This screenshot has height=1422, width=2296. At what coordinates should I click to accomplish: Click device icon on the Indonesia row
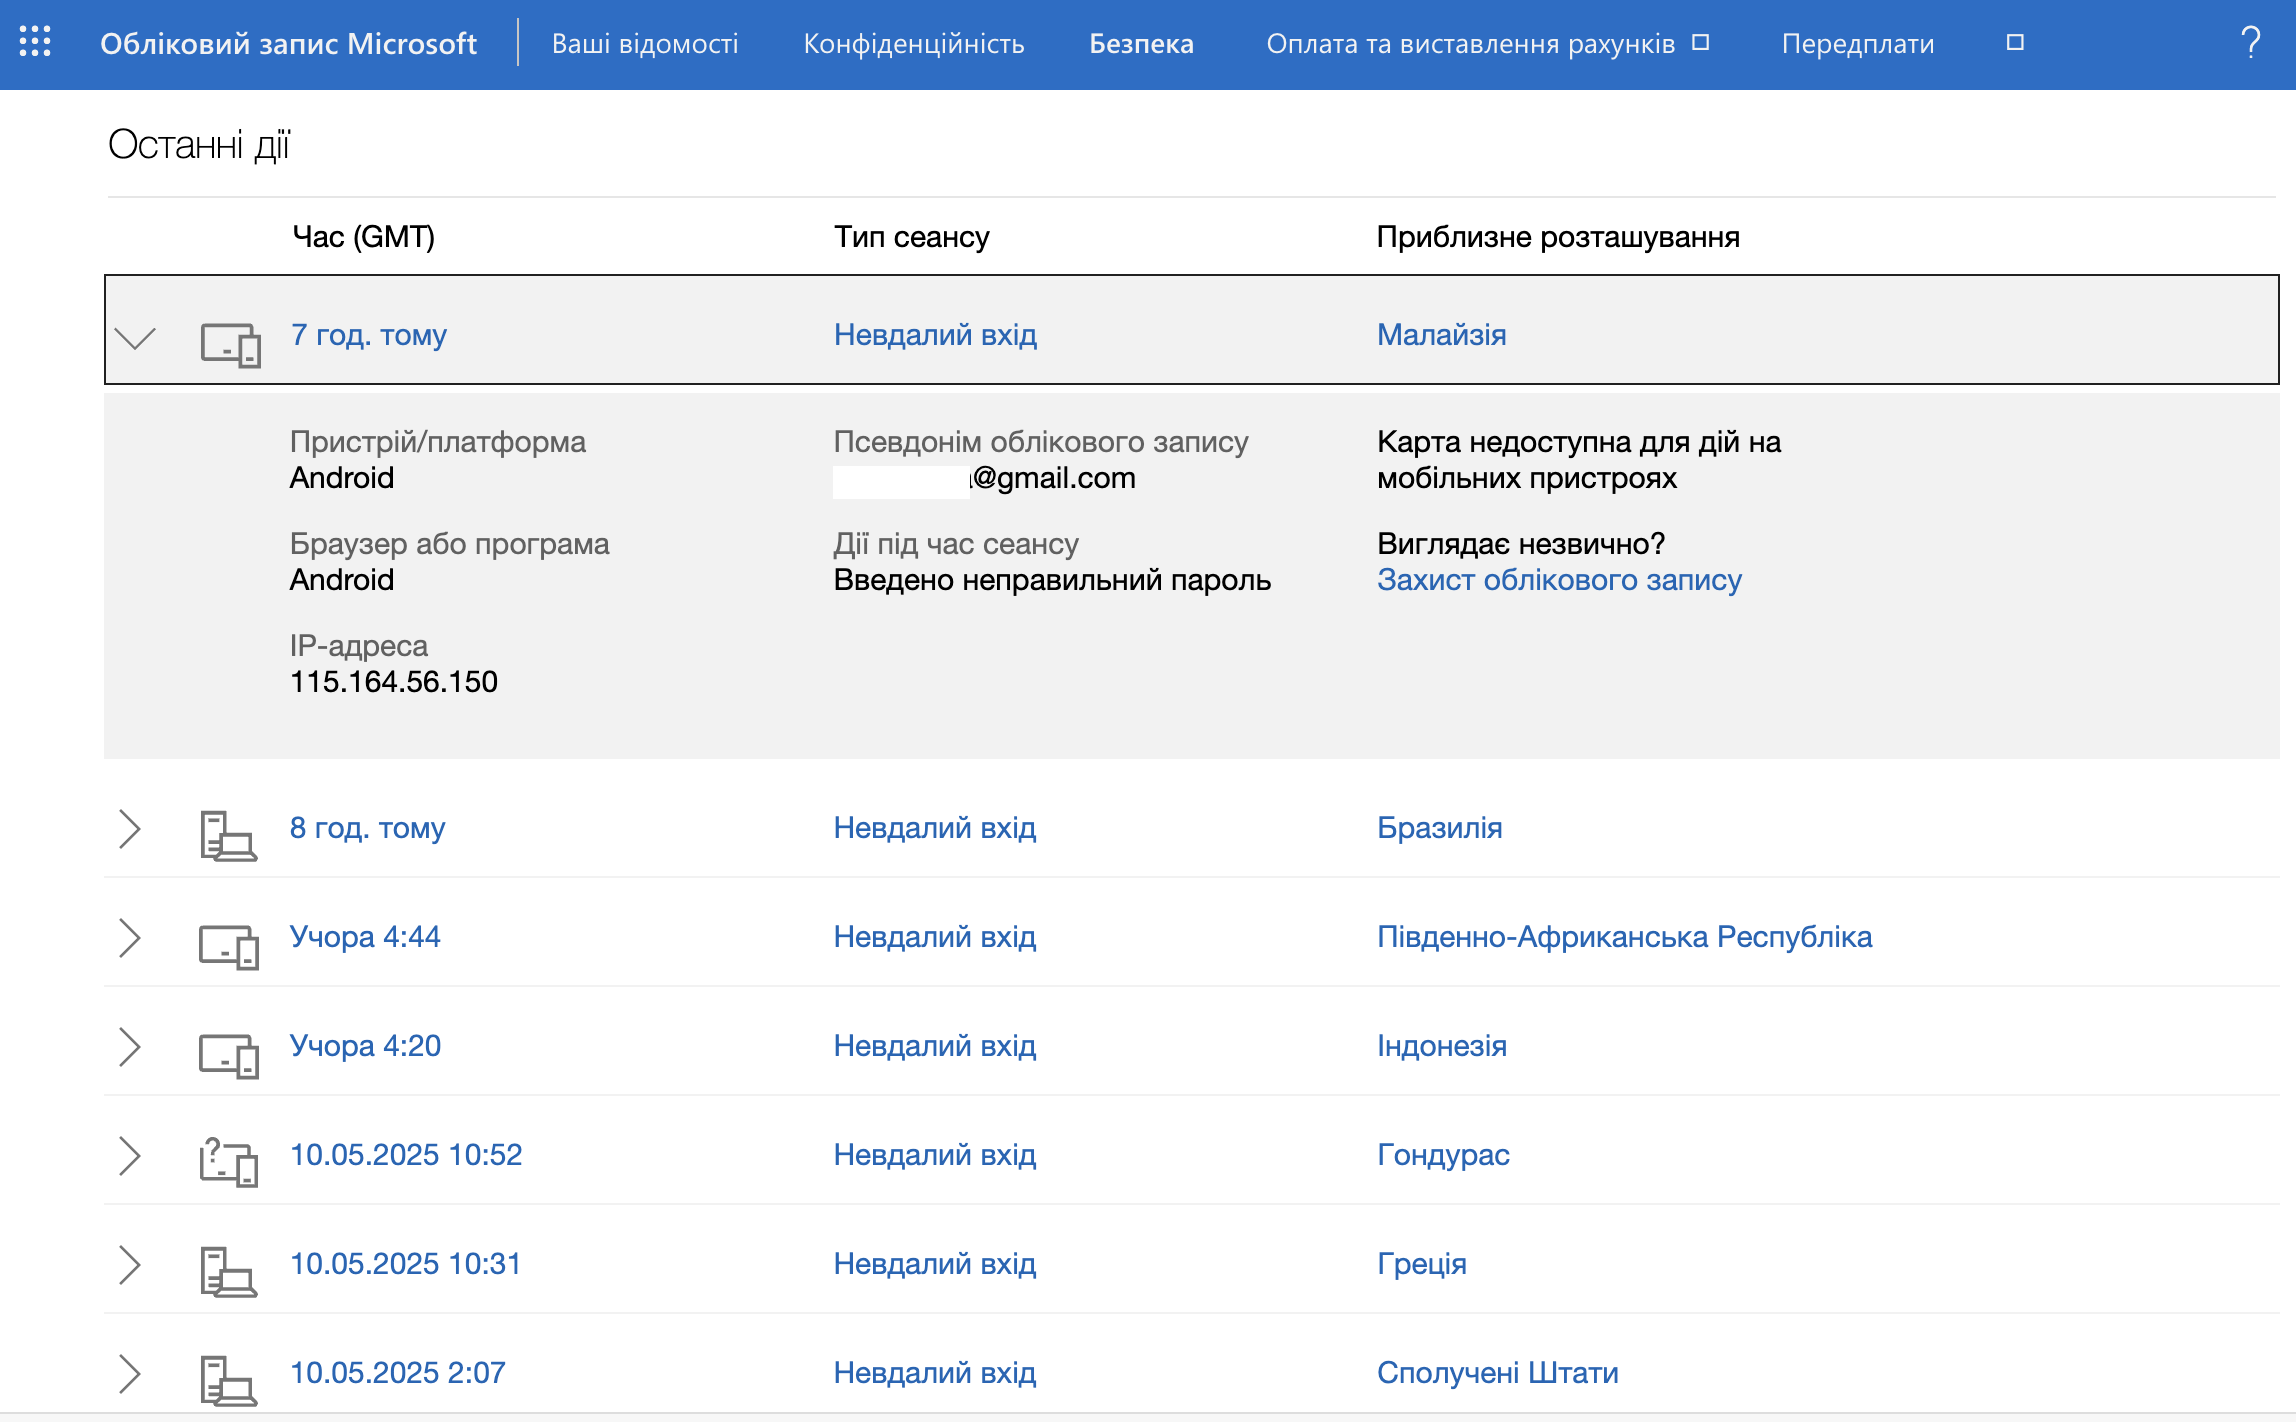228,1055
